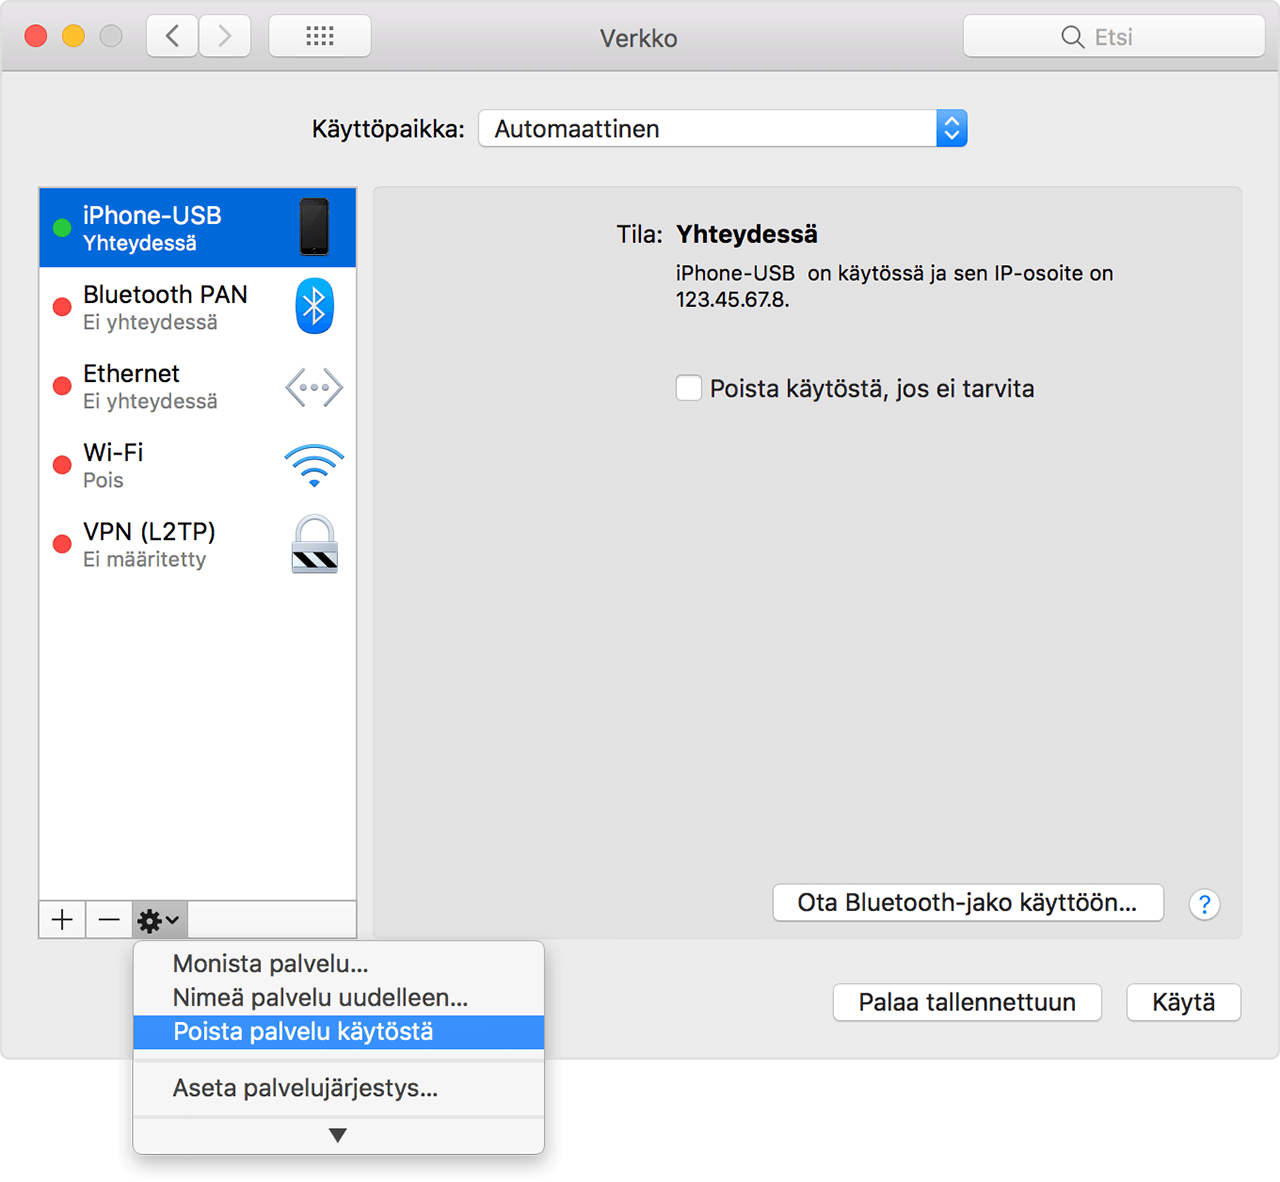
Task: Choose Monista palvelu menu item
Action: pos(339,964)
